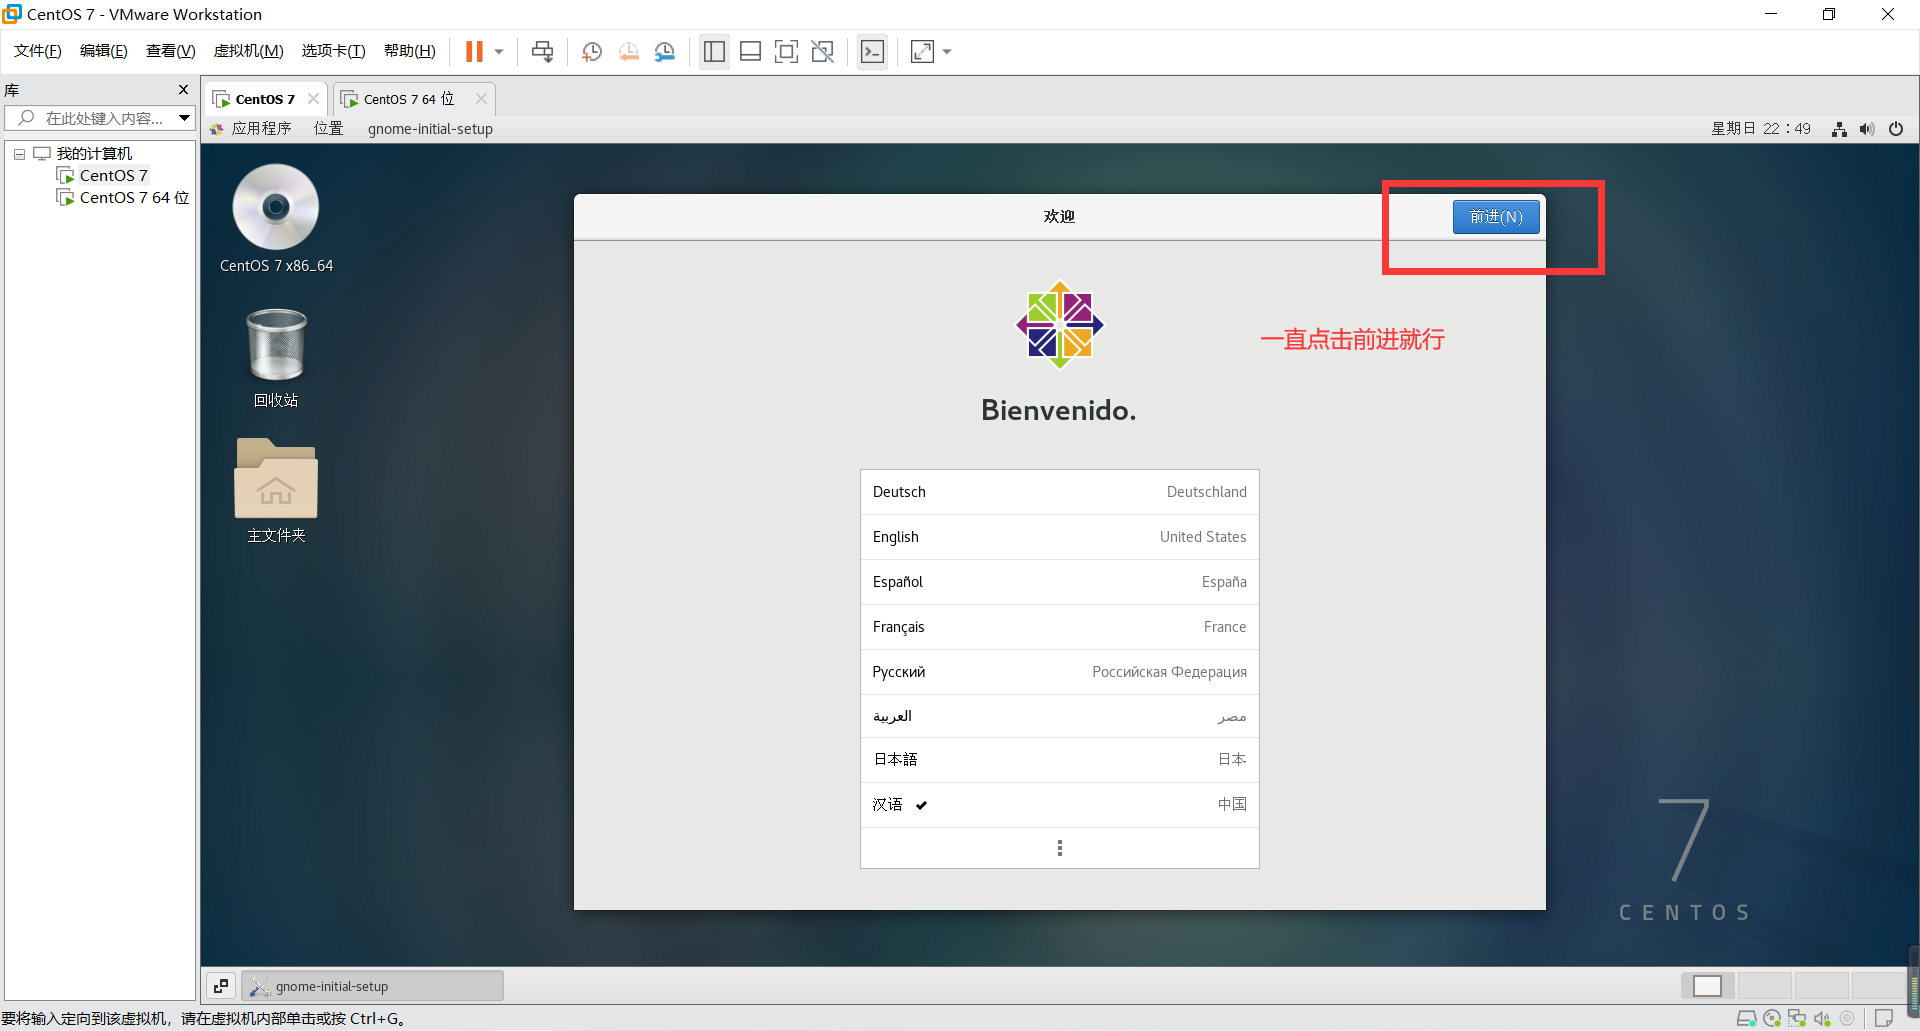Image resolution: width=1920 pixels, height=1031 pixels.
Task: Select CentOS 7 64 位 in the library
Action: (x=124, y=198)
